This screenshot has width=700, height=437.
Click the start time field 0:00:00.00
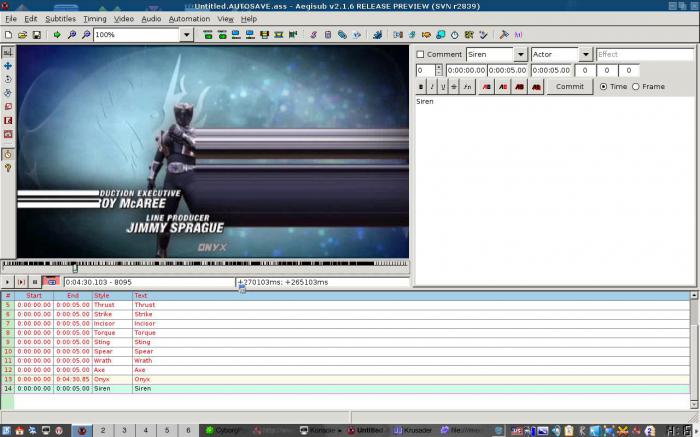click(466, 71)
